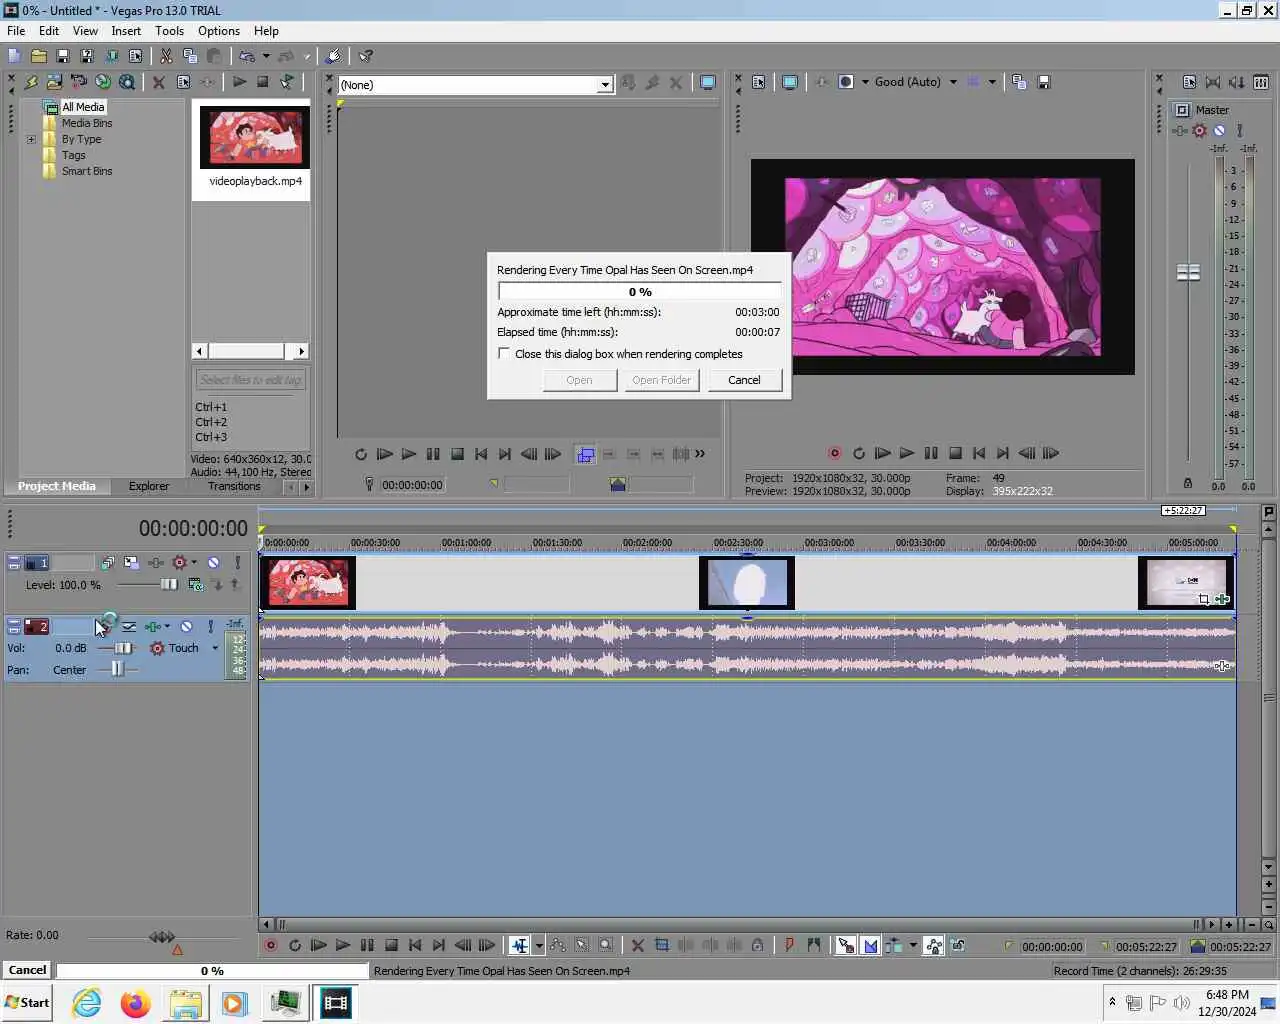Open the Good (Auto) preview quality dropdown
This screenshot has height=1024, width=1280.
pos(953,82)
